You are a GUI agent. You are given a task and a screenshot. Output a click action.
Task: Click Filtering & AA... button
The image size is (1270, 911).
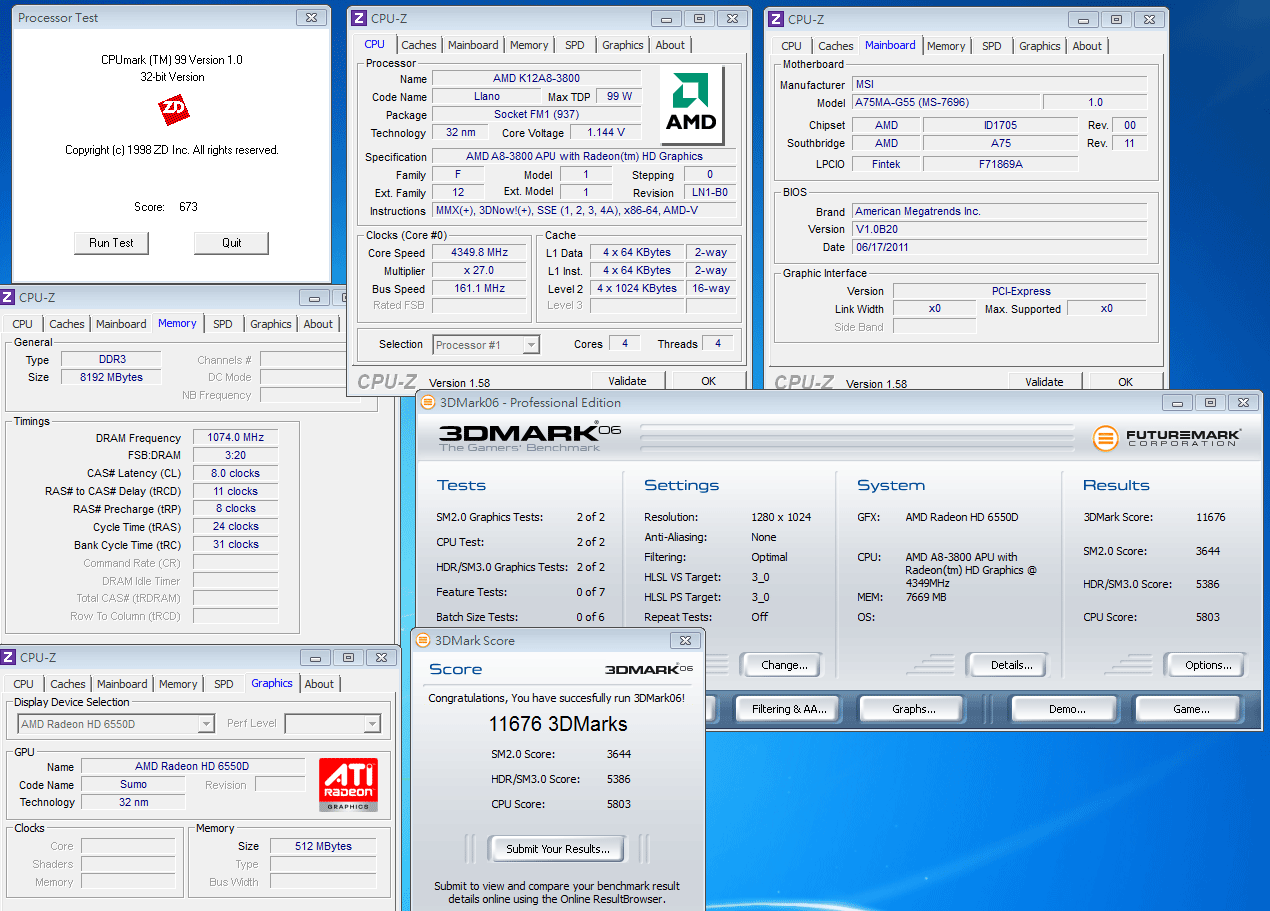tap(789, 709)
